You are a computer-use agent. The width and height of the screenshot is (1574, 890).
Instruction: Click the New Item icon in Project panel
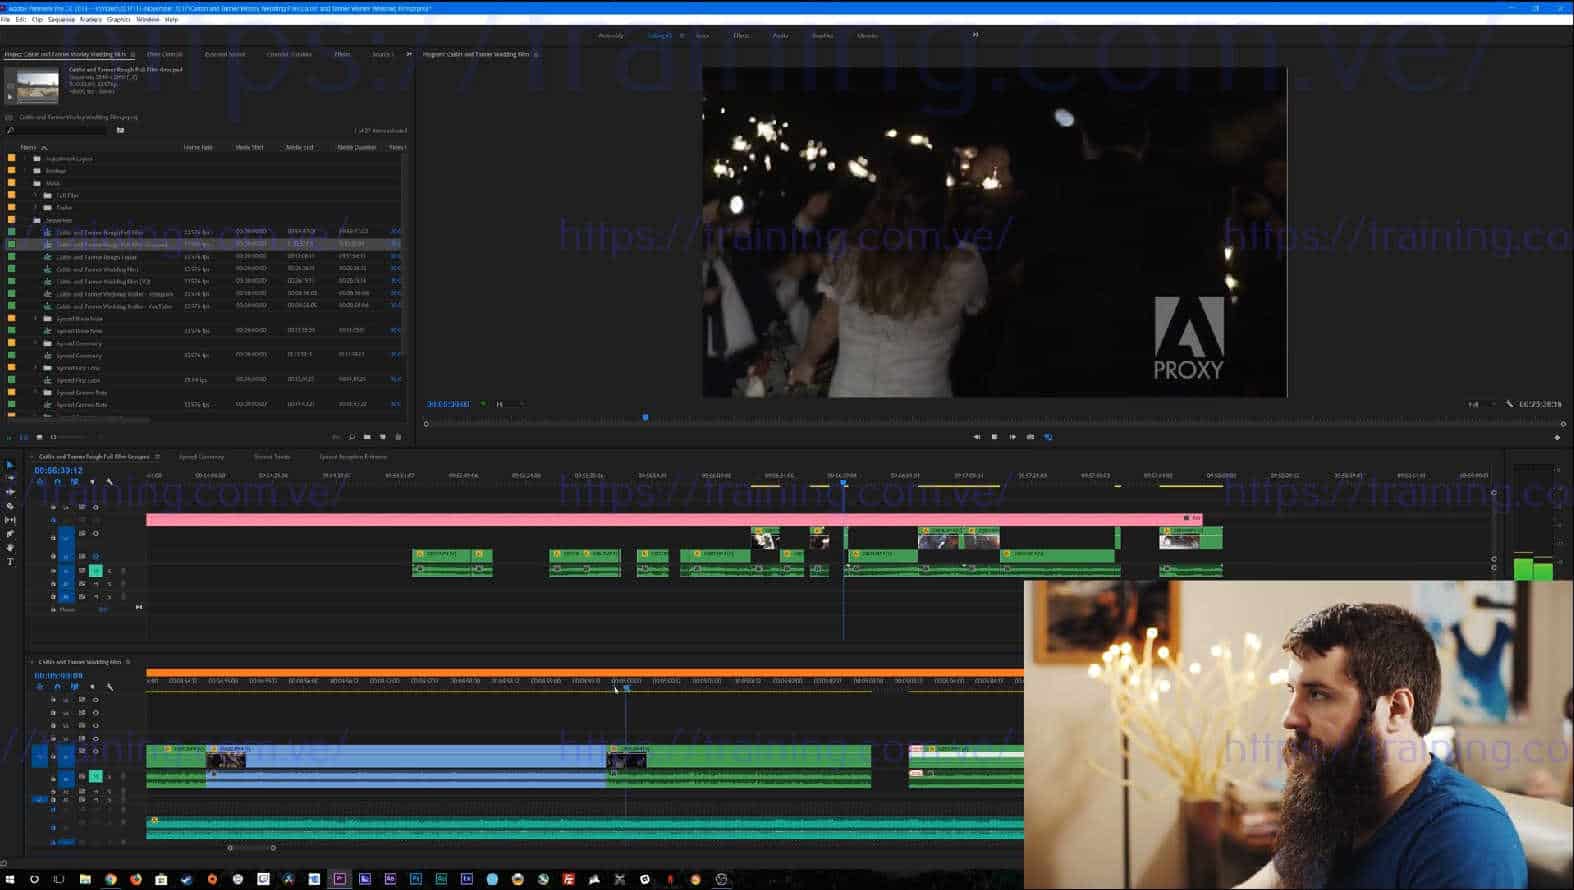click(382, 437)
